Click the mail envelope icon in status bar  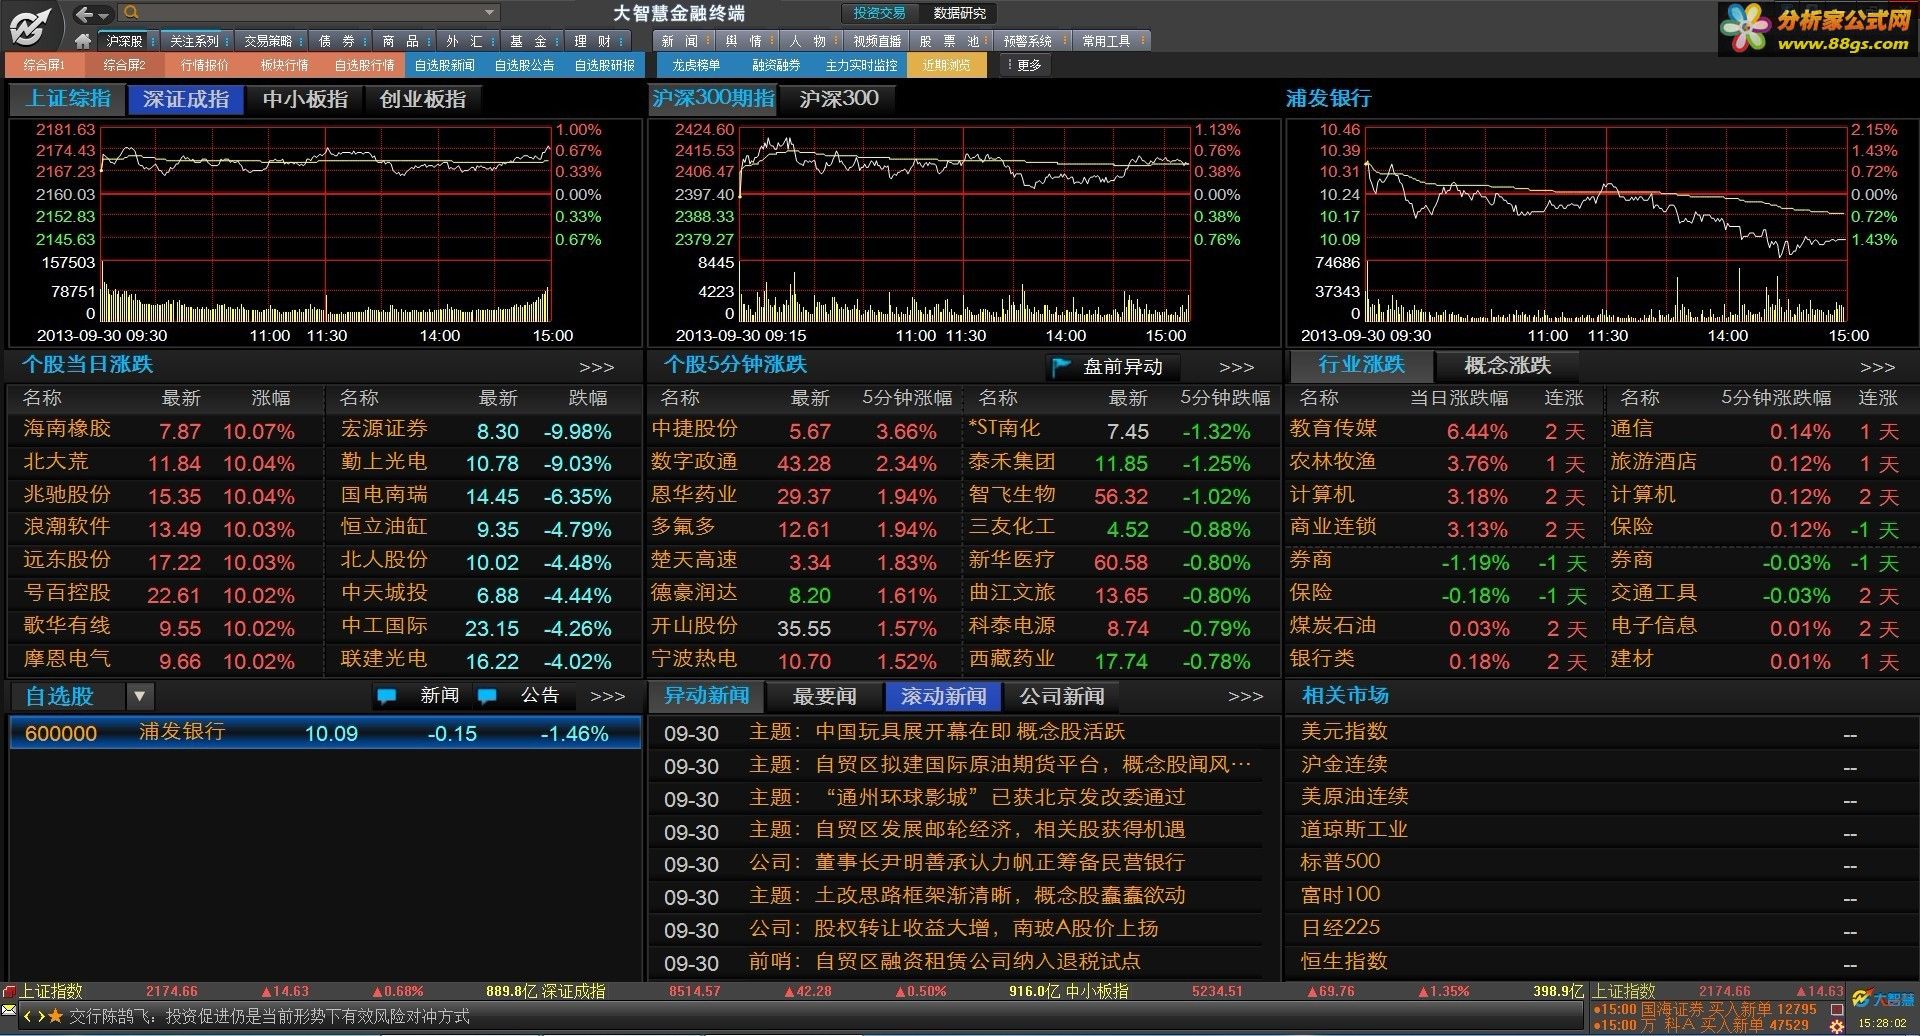[9, 1011]
